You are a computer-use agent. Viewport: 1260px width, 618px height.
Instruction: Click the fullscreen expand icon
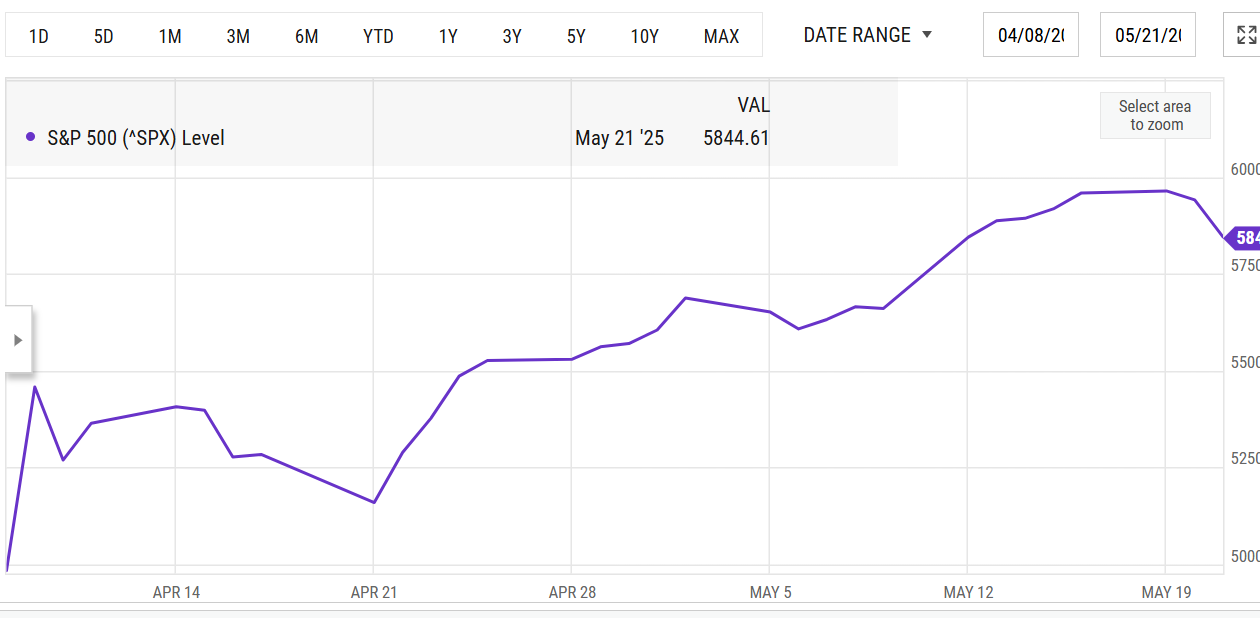[1245, 35]
